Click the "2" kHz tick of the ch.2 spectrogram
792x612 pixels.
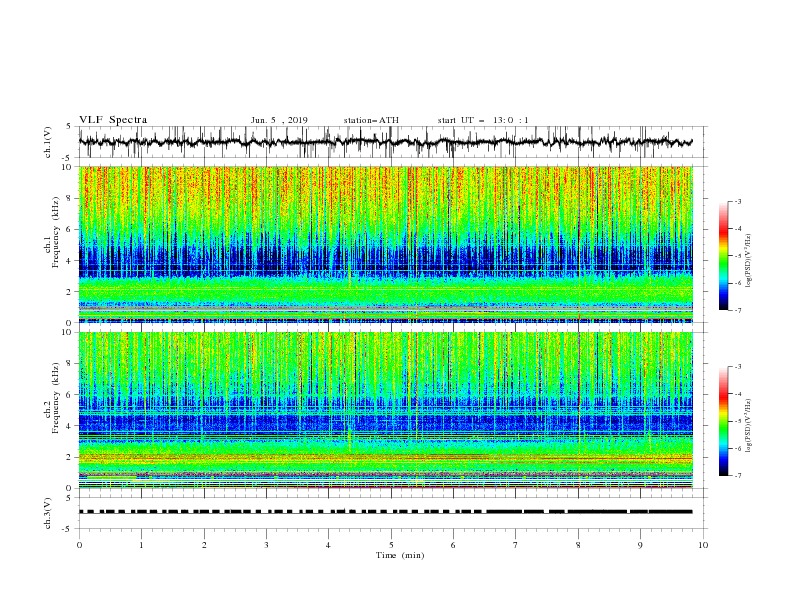[x=69, y=457]
